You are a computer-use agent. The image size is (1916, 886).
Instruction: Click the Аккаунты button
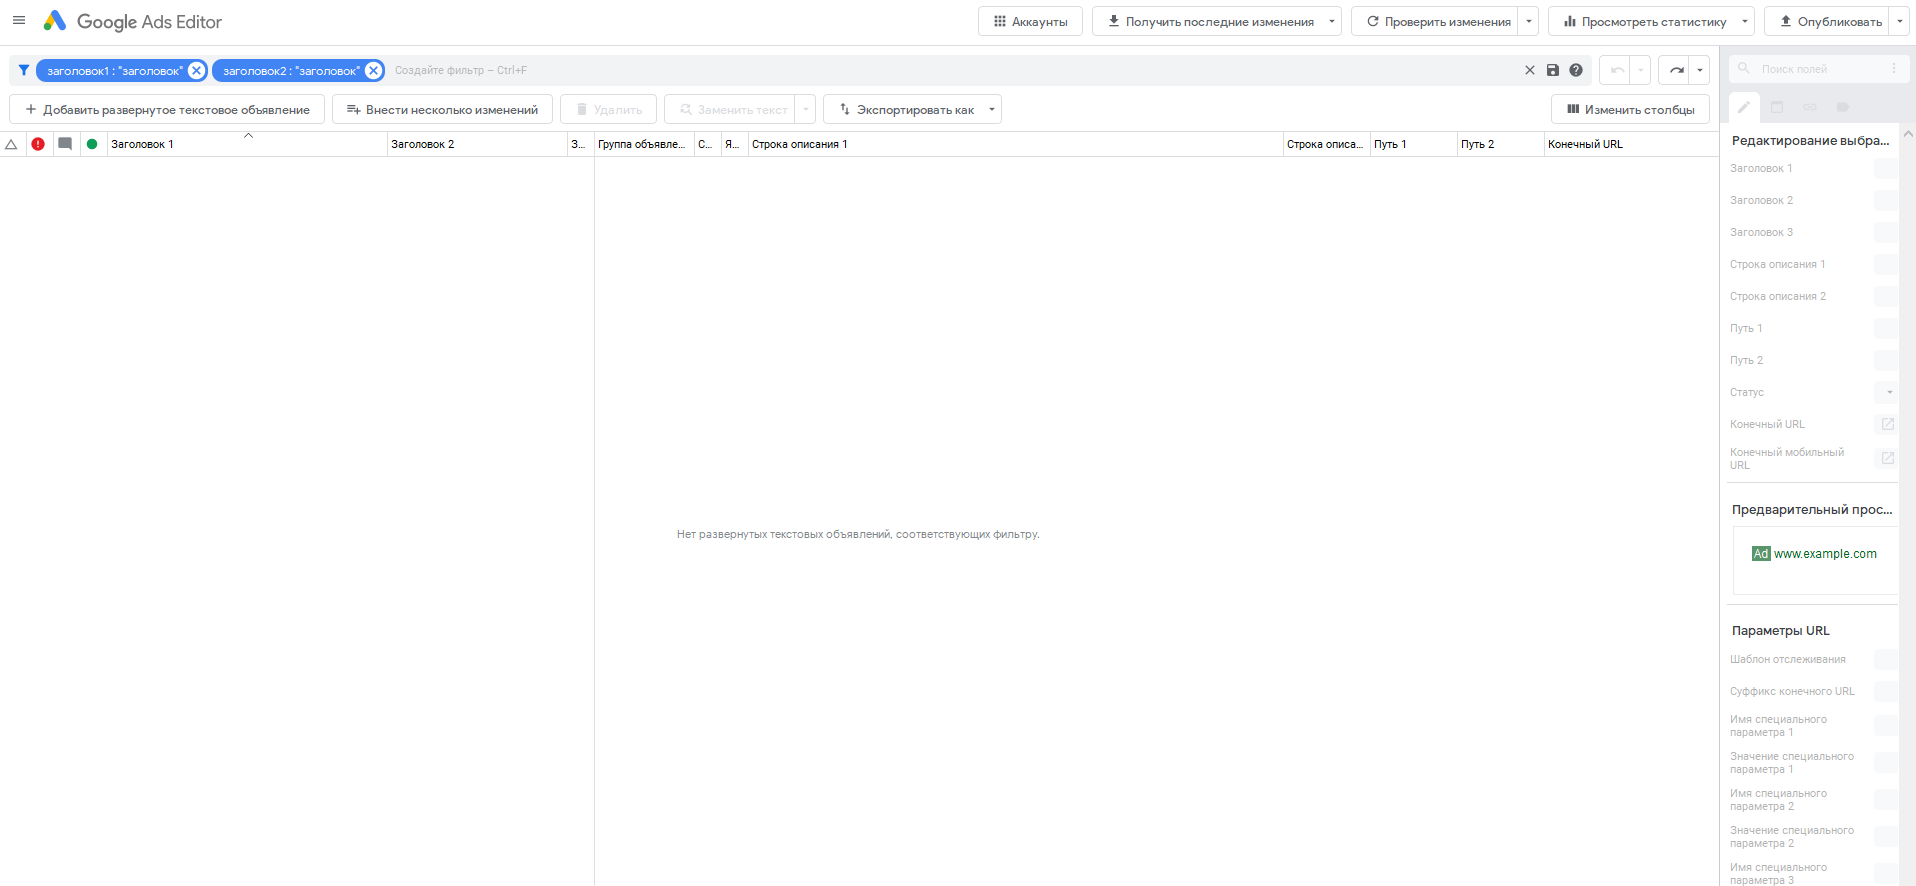click(x=1030, y=21)
